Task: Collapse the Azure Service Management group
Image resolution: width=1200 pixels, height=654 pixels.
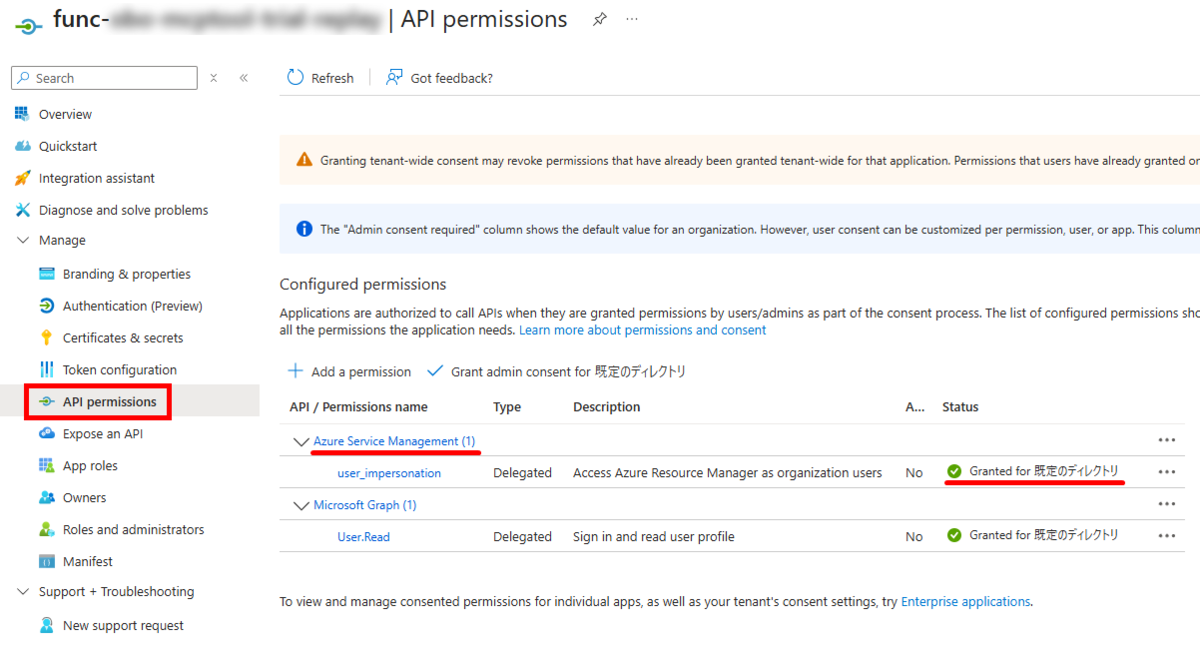Action: [x=301, y=441]
